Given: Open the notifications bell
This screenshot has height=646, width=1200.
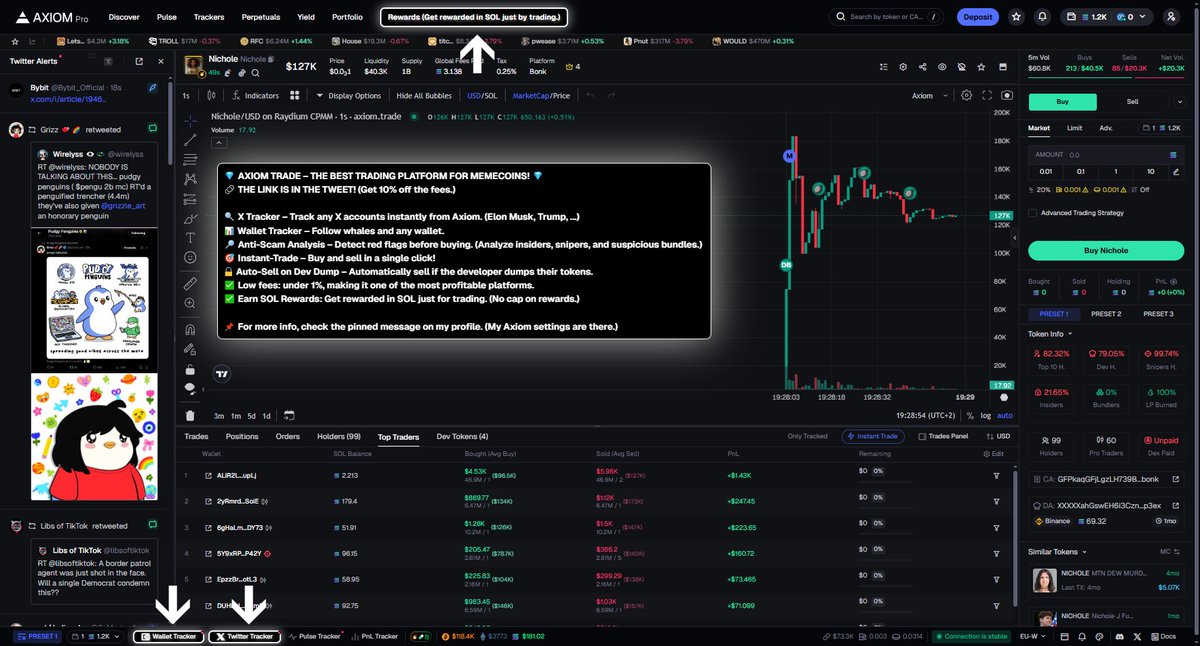Looking at the screenshot, I should pos(1043,17).
